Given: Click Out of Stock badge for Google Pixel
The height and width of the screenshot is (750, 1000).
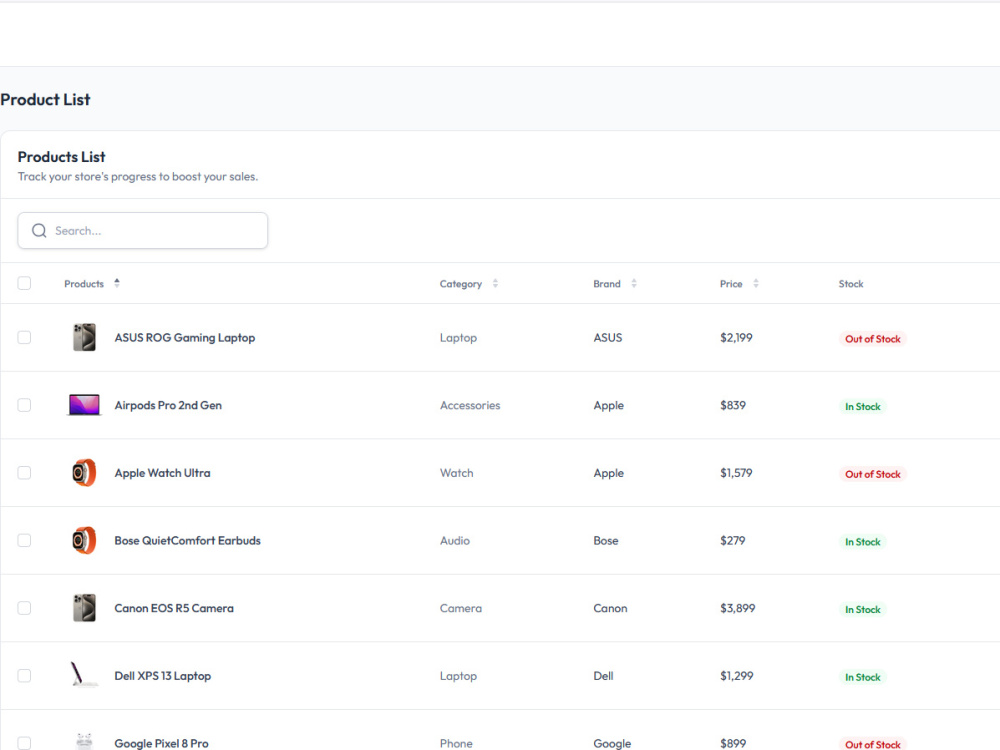Looking at the screenshot, I should tap(872, 744).
